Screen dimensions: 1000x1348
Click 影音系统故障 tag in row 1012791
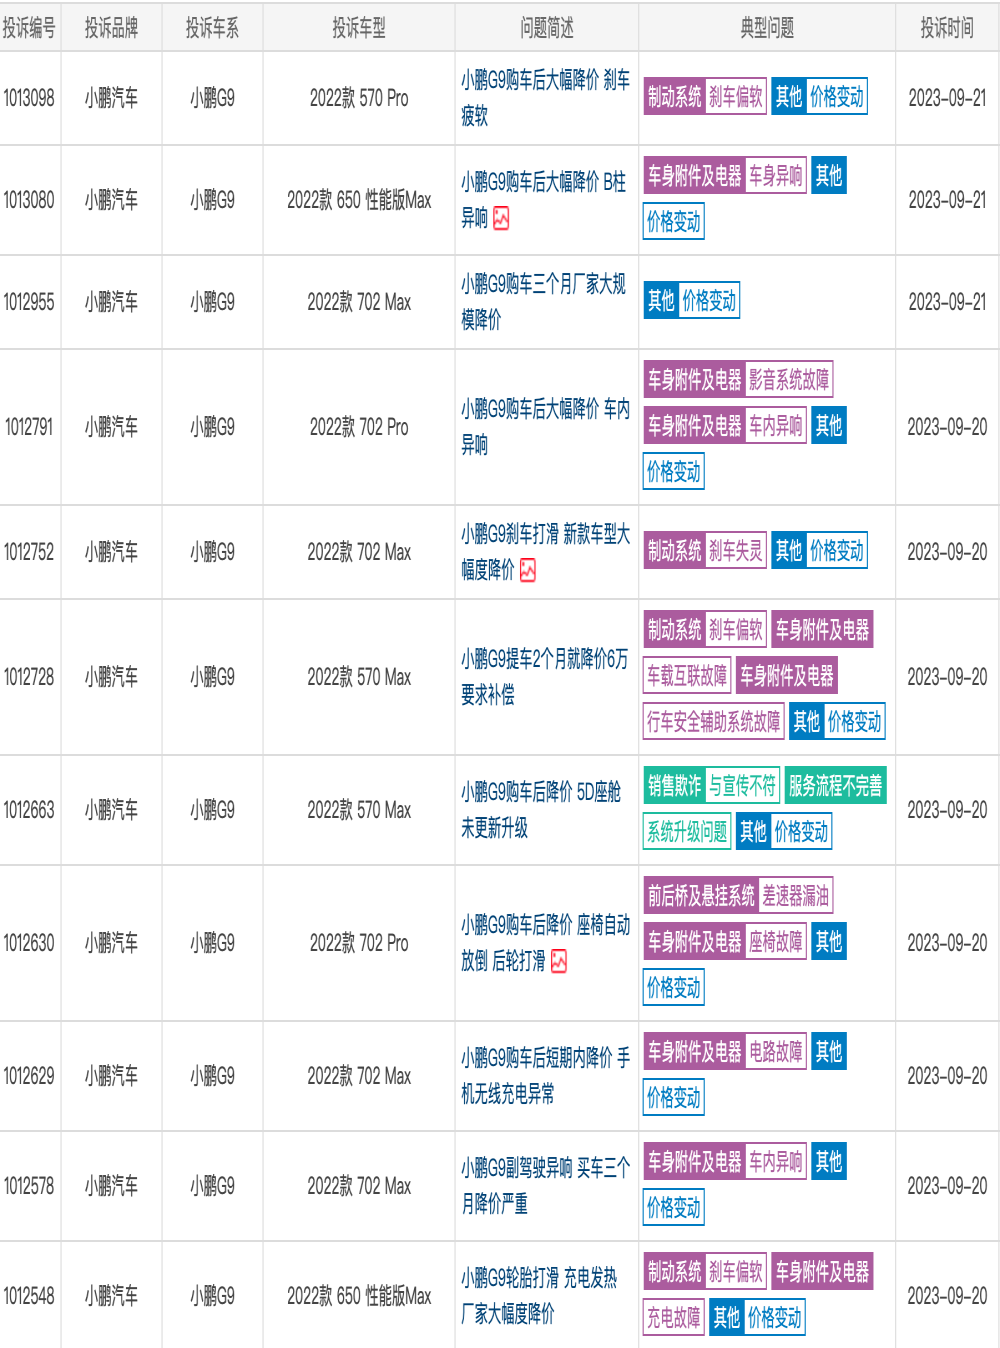tap(789, 380)
